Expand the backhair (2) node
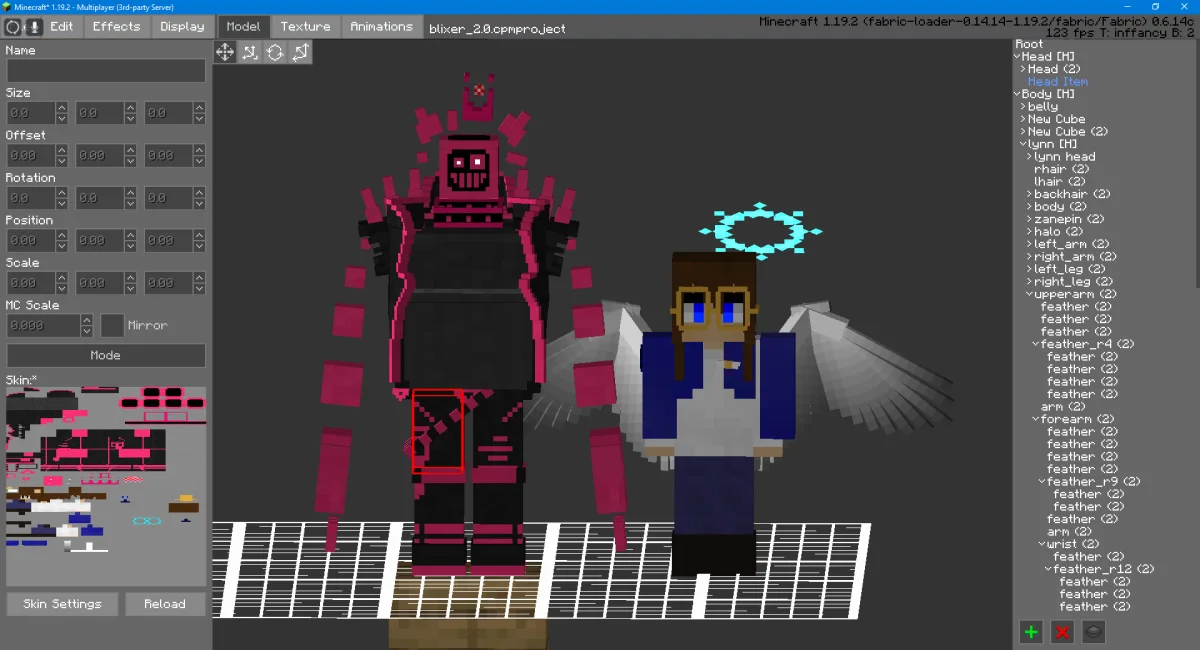The image size is (1200, 650). [1029, 194]
